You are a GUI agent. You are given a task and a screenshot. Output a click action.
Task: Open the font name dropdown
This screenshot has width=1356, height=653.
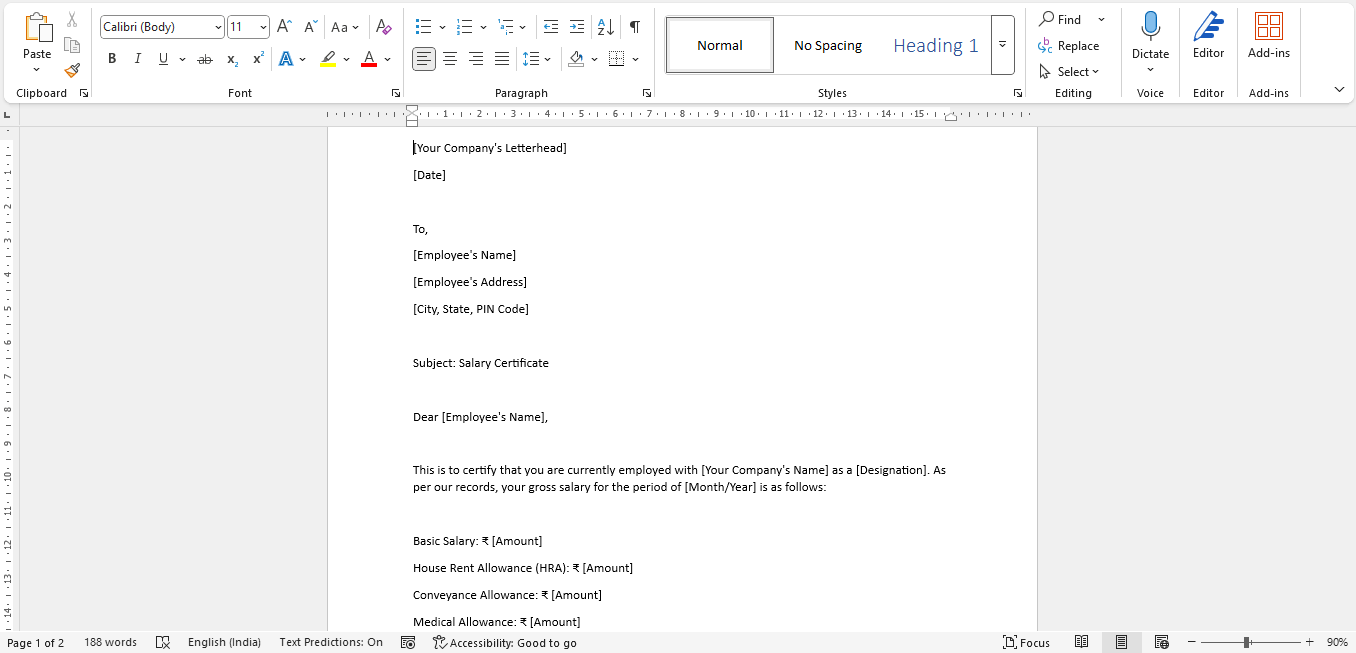click(x=218, y=27)
